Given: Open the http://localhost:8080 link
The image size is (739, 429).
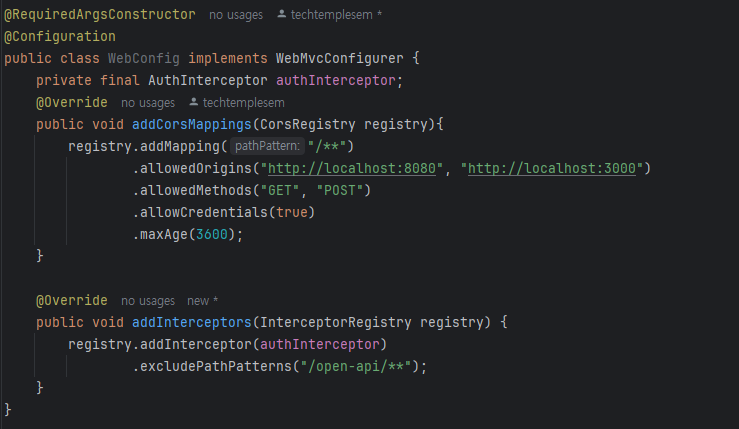Looking at the screenshot, I should coord(352,168).
